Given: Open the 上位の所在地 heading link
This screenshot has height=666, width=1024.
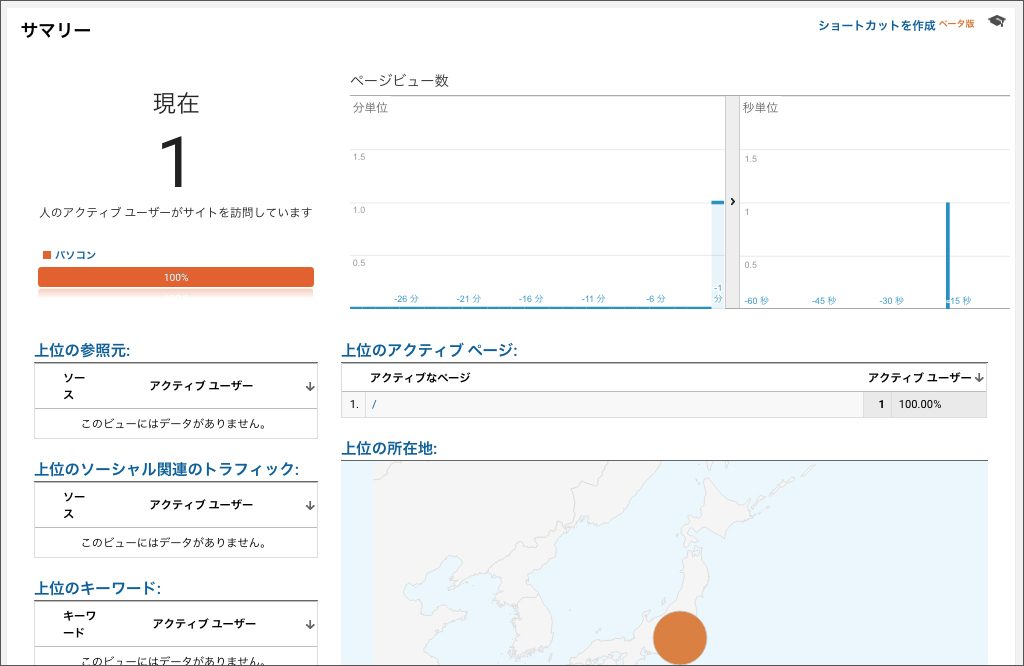Looking at the screenshot, I should [x=389, y=449].
